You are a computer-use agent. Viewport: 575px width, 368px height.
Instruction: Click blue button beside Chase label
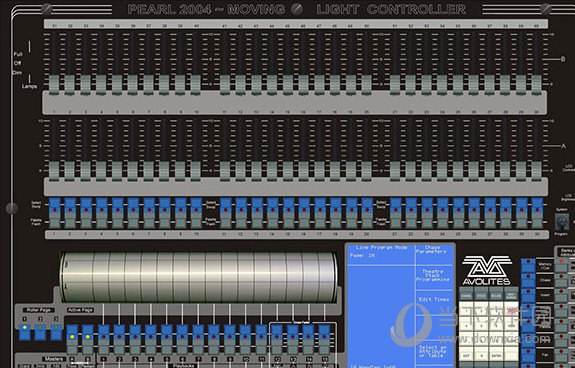pyautogui.click(x=528, y=280)
